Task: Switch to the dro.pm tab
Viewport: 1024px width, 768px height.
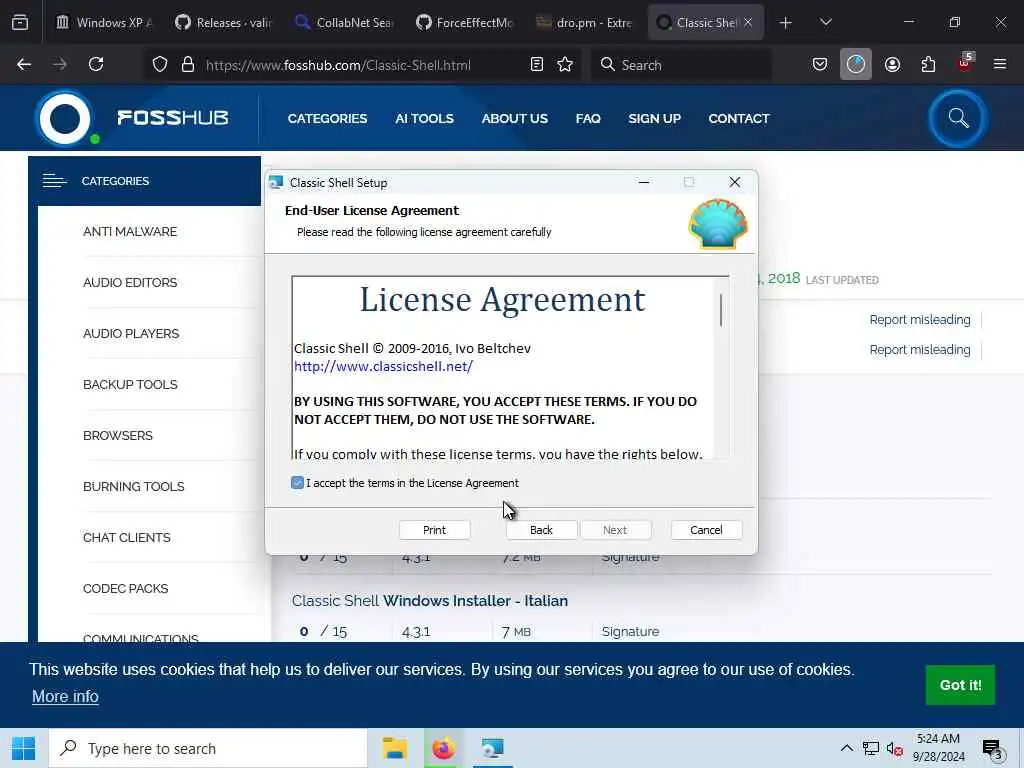Action: [584, 23]
